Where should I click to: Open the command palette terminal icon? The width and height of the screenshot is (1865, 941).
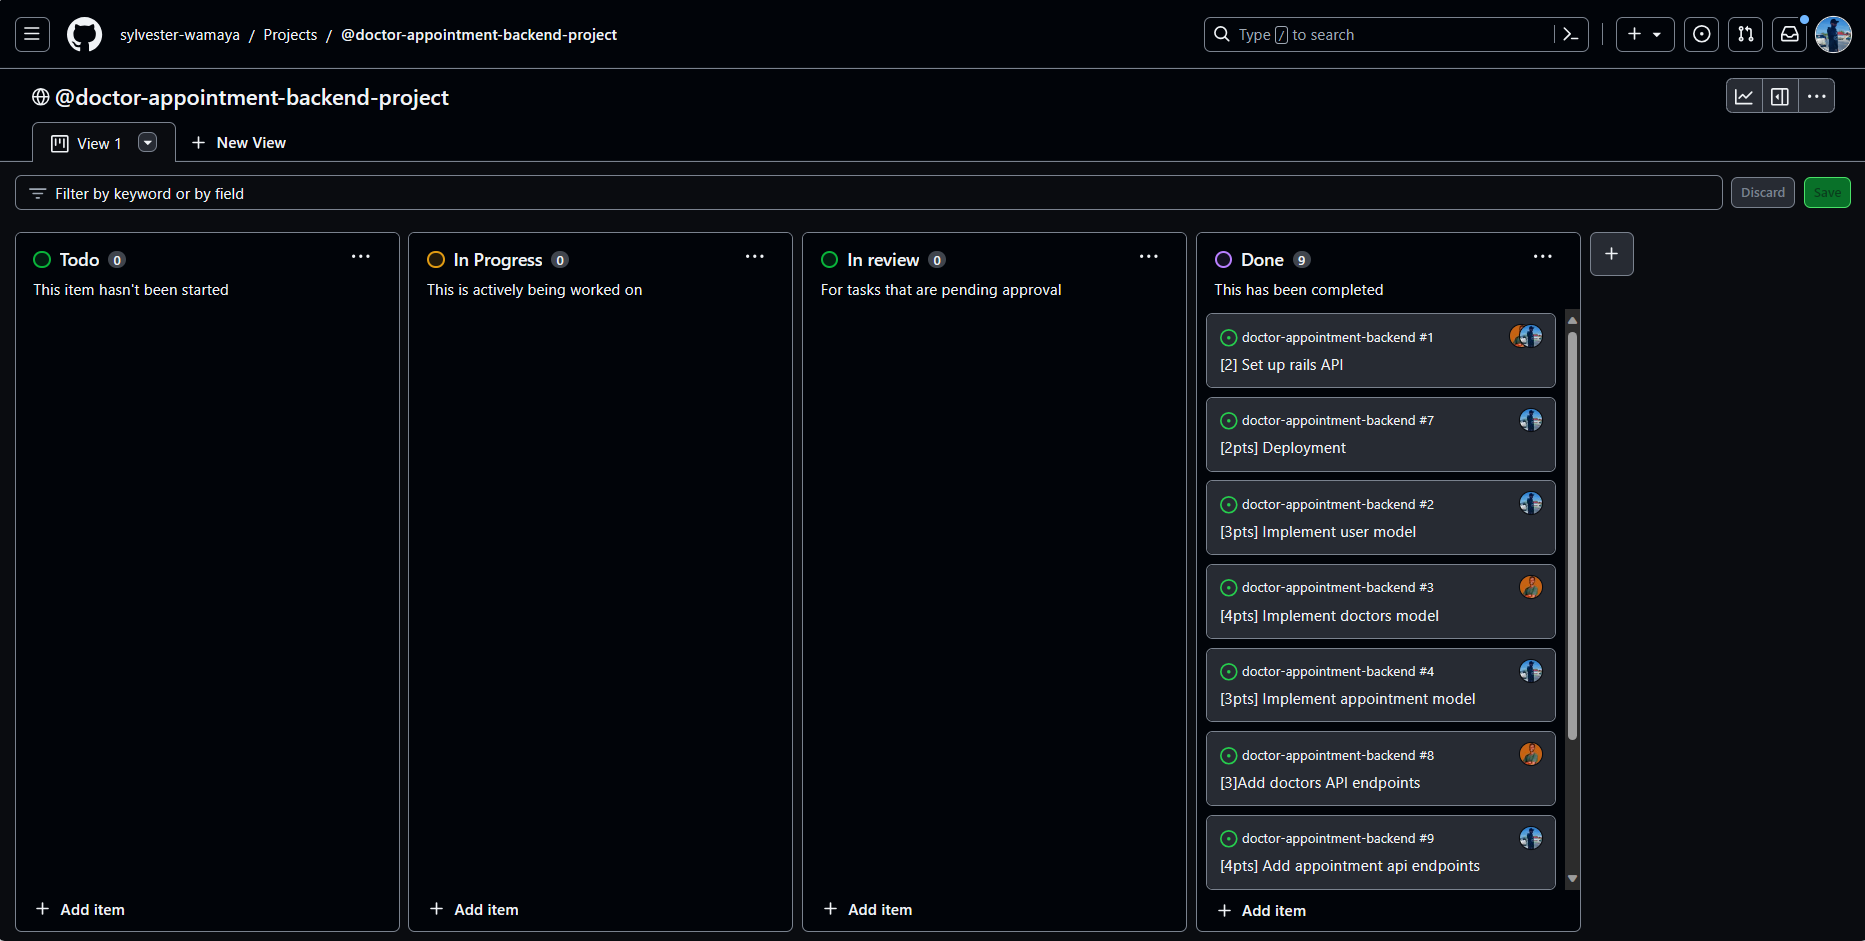click(1569, 34)
